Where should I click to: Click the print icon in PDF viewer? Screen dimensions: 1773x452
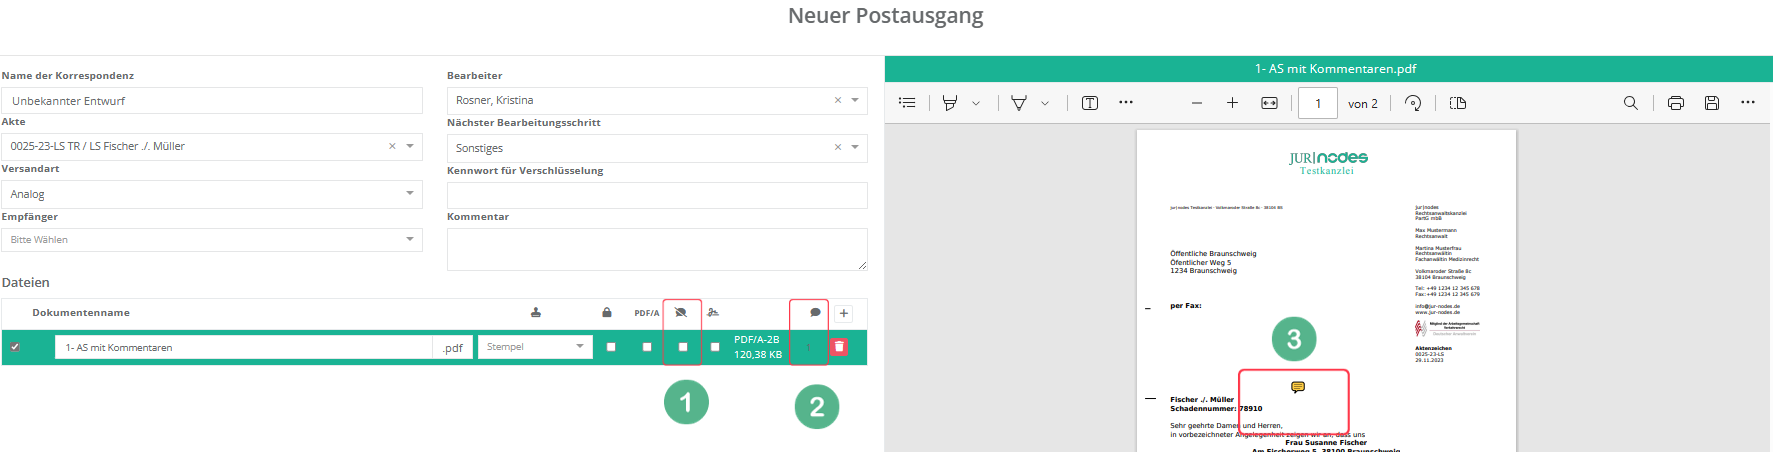pyautogui.click(x=1675, y=103)
